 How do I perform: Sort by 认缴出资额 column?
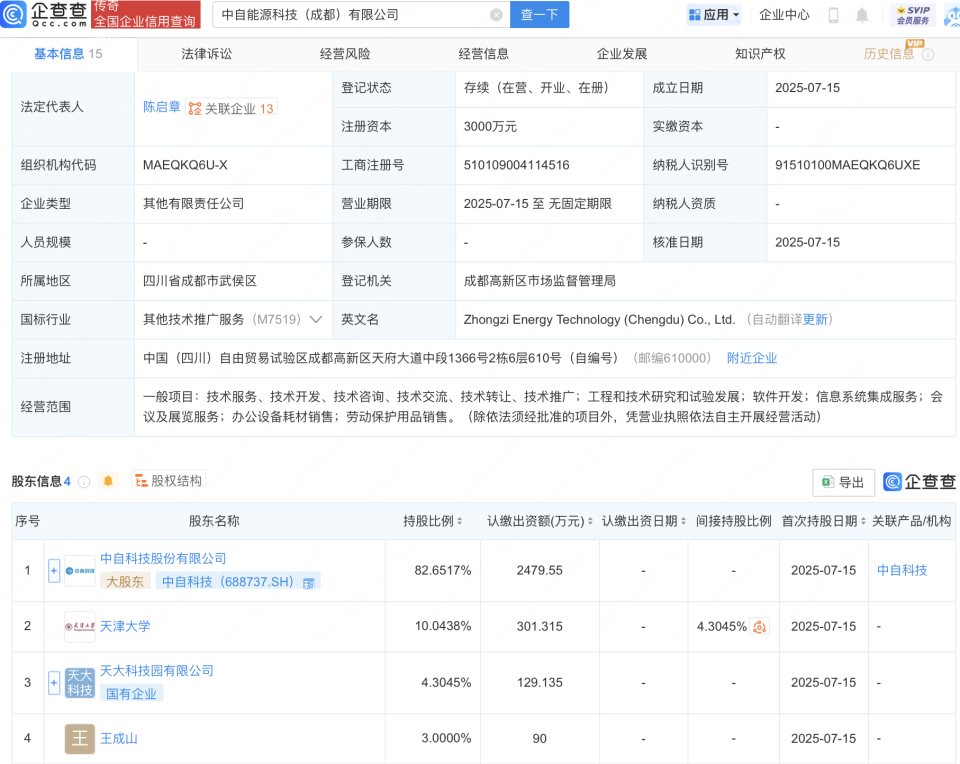(x=590, y=521)
